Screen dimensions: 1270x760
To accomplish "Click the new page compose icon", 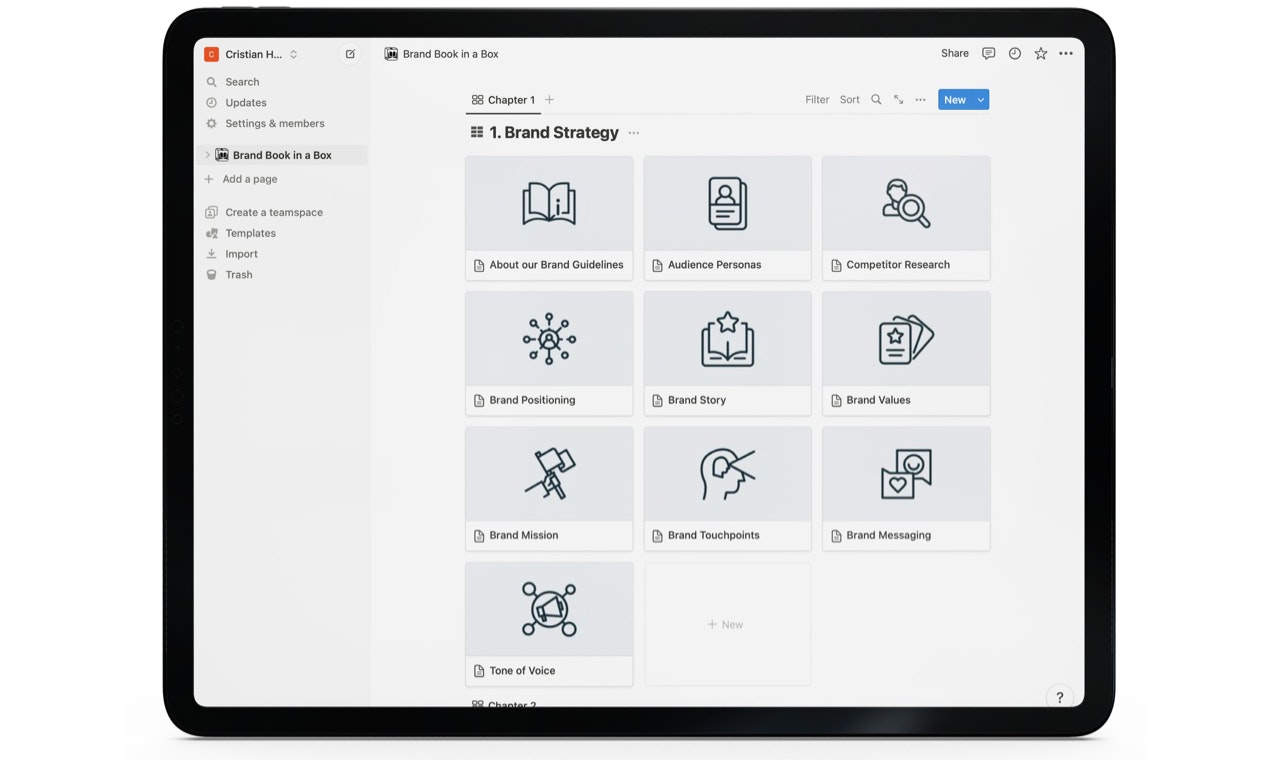I will point(350,54).
